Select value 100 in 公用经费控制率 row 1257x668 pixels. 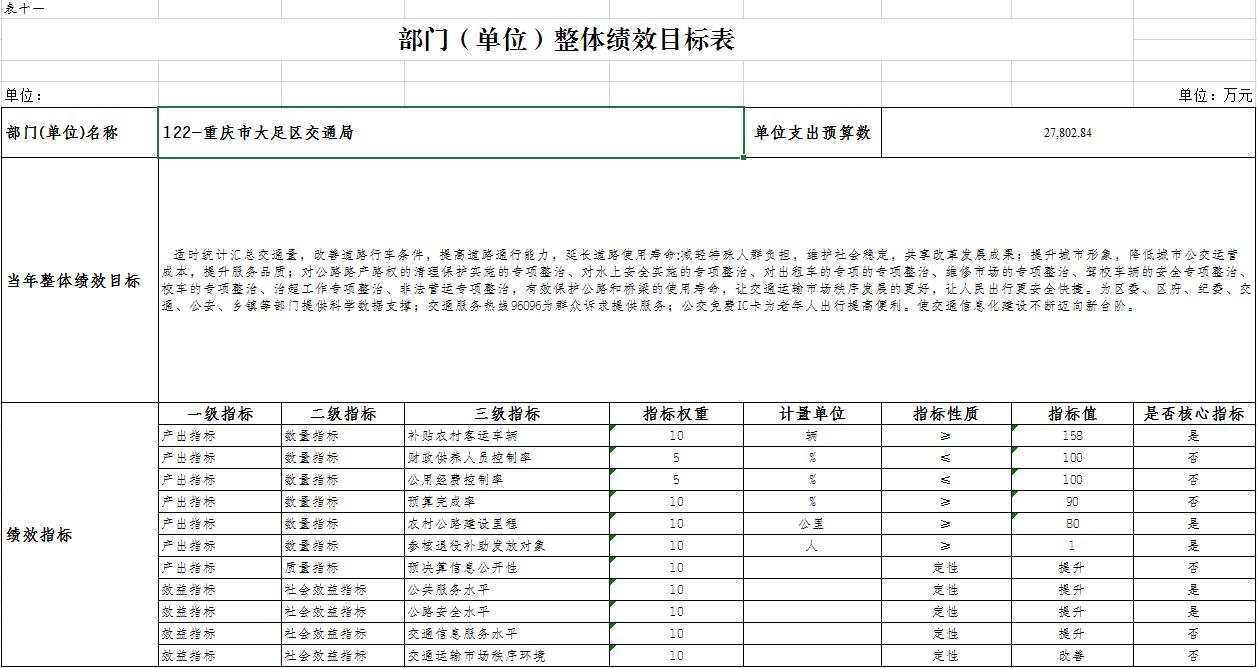point(1072,480)
